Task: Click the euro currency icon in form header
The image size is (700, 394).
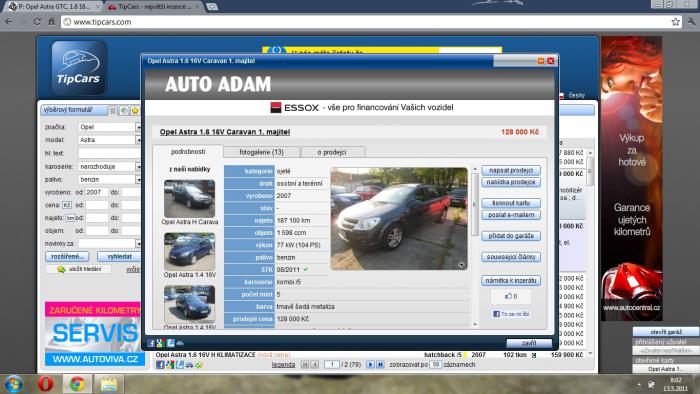Action: tap(124, 110)
